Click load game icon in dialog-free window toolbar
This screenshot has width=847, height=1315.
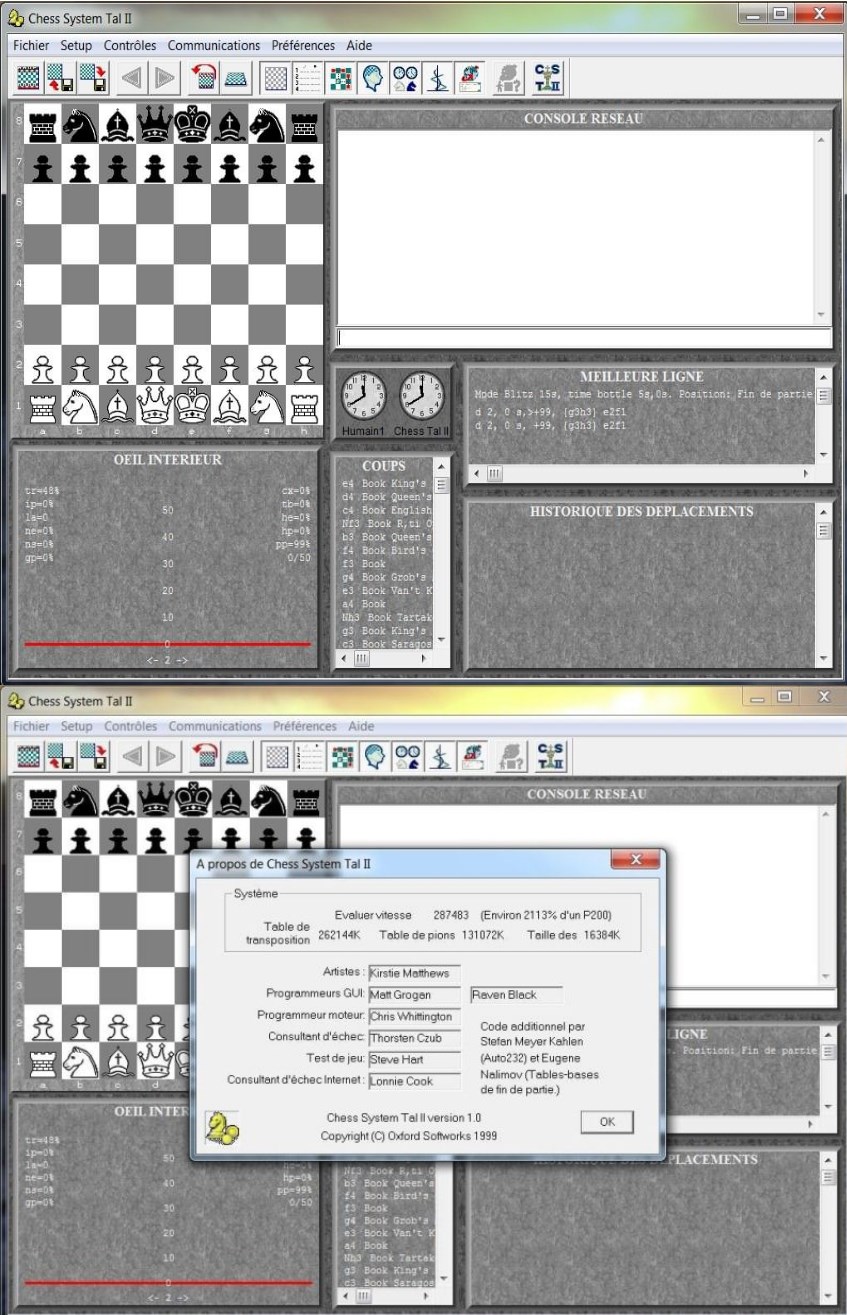62,78
